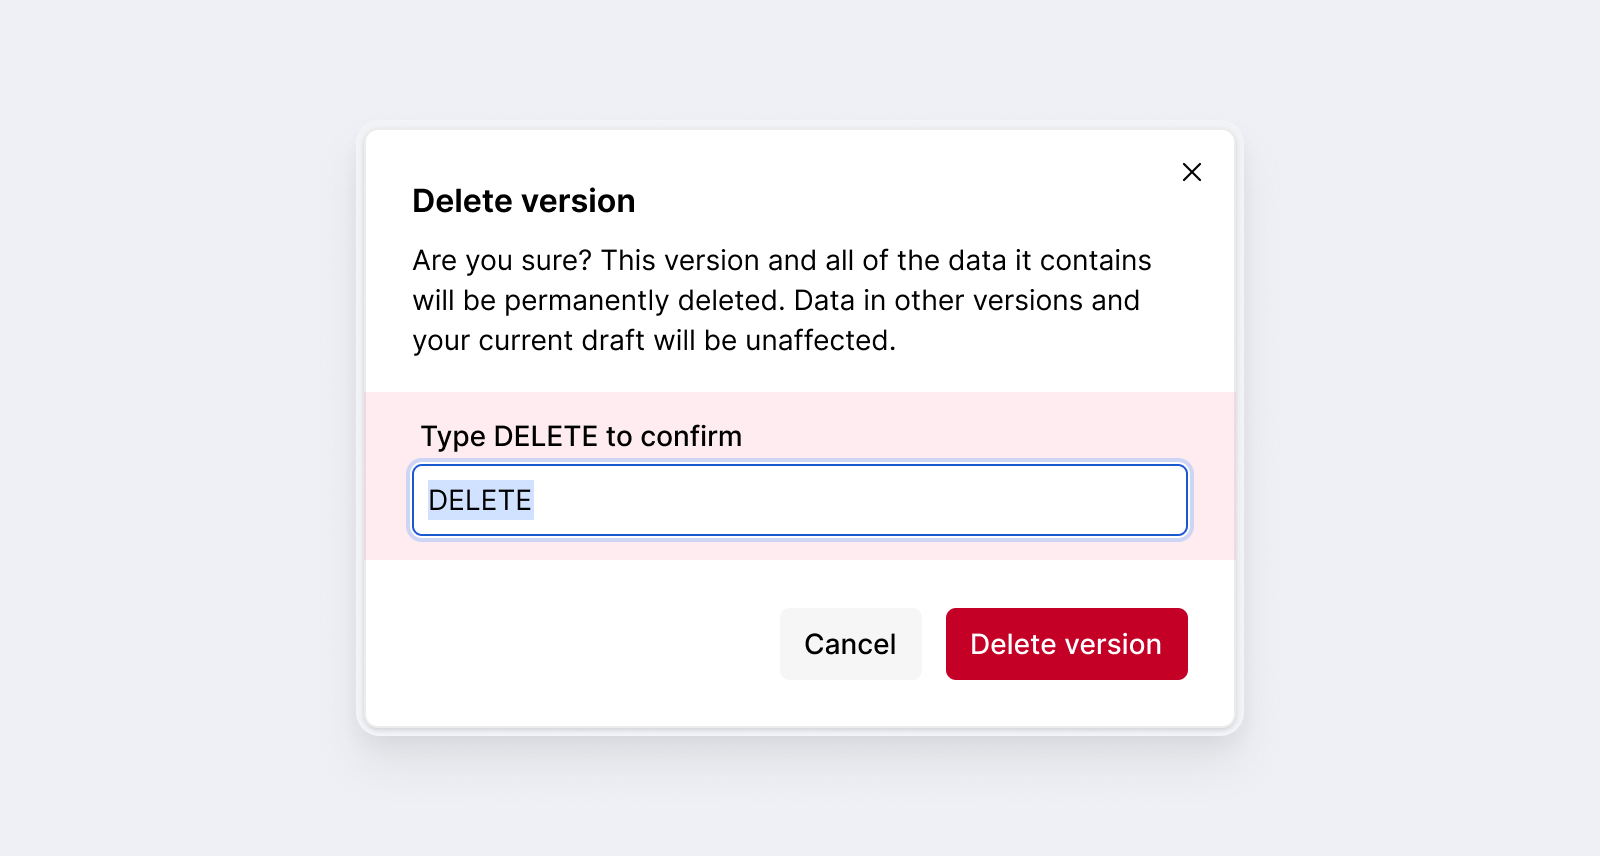Click the warning paragraph about permanent deletion
This screenshot has height=856, width=1600.
tap(780, 300)
